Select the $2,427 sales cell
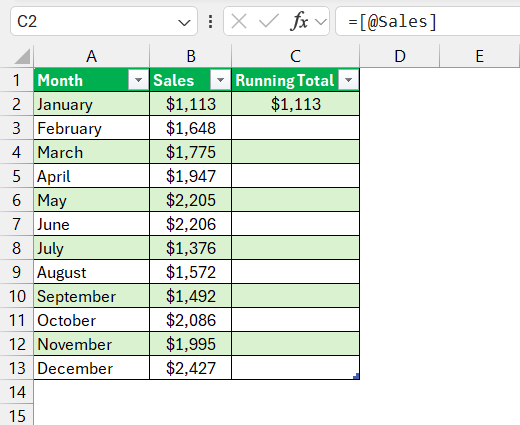Screen dimensions: 520x425 tap(191, 368)
